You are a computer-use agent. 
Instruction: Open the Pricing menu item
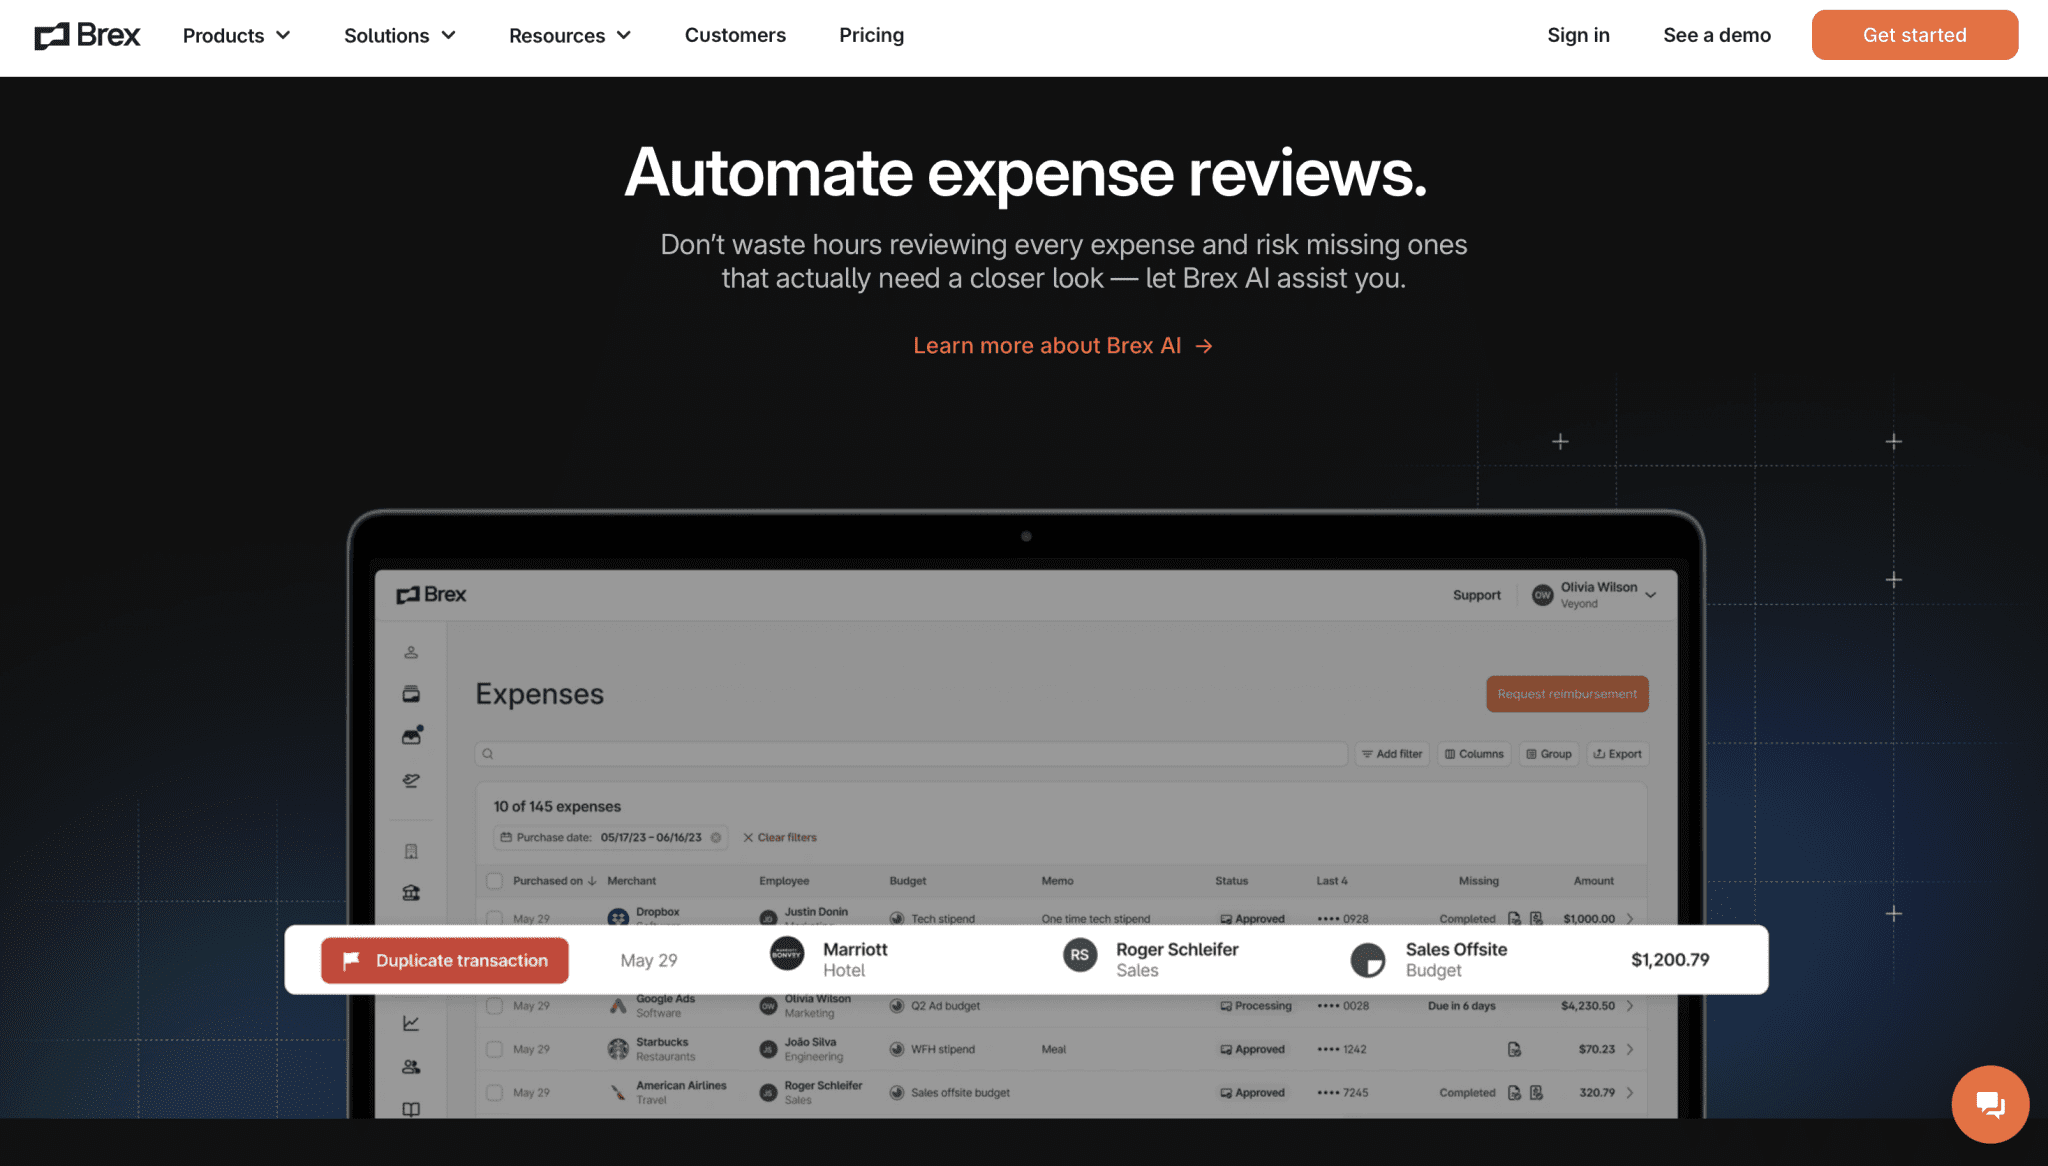pos(871,35)
